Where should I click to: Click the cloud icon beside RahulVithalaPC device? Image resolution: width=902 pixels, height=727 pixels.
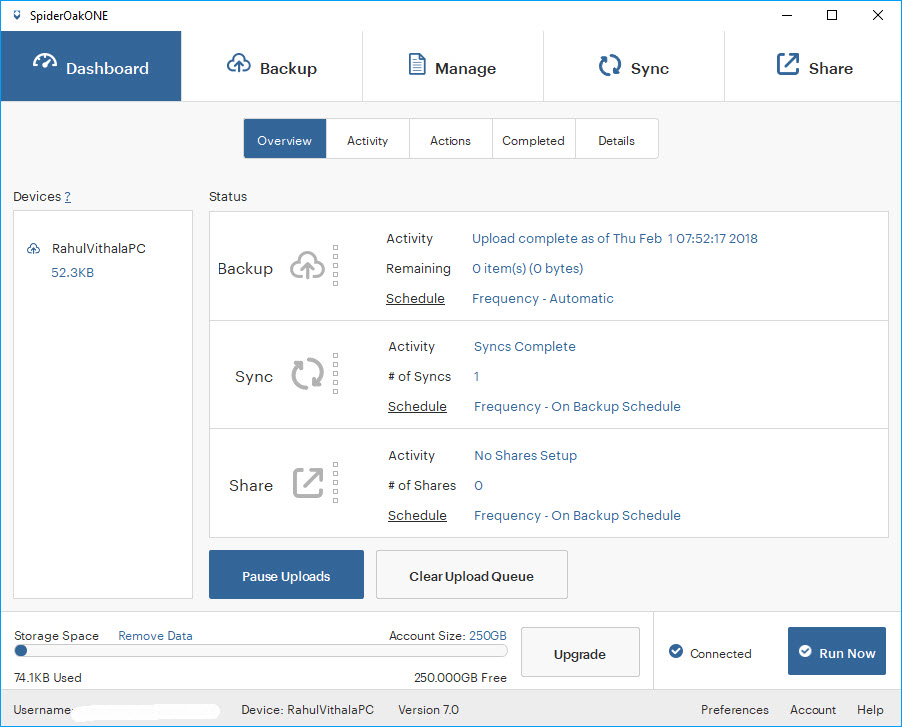coord(33,248)
